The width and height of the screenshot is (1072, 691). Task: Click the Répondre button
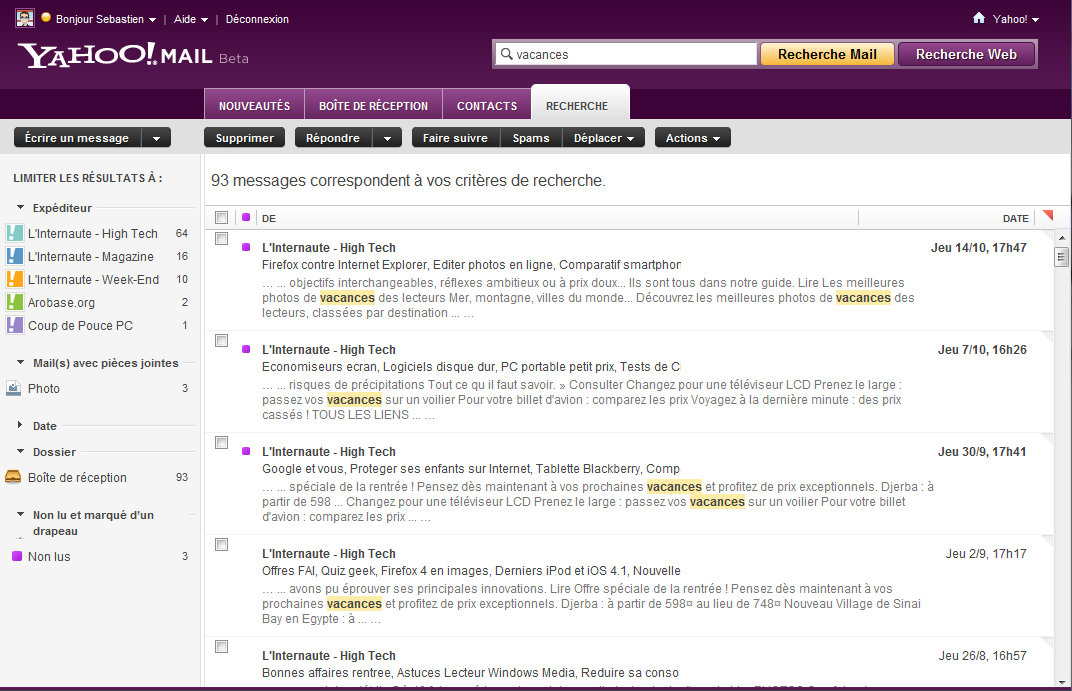click(x=333, y=138)
